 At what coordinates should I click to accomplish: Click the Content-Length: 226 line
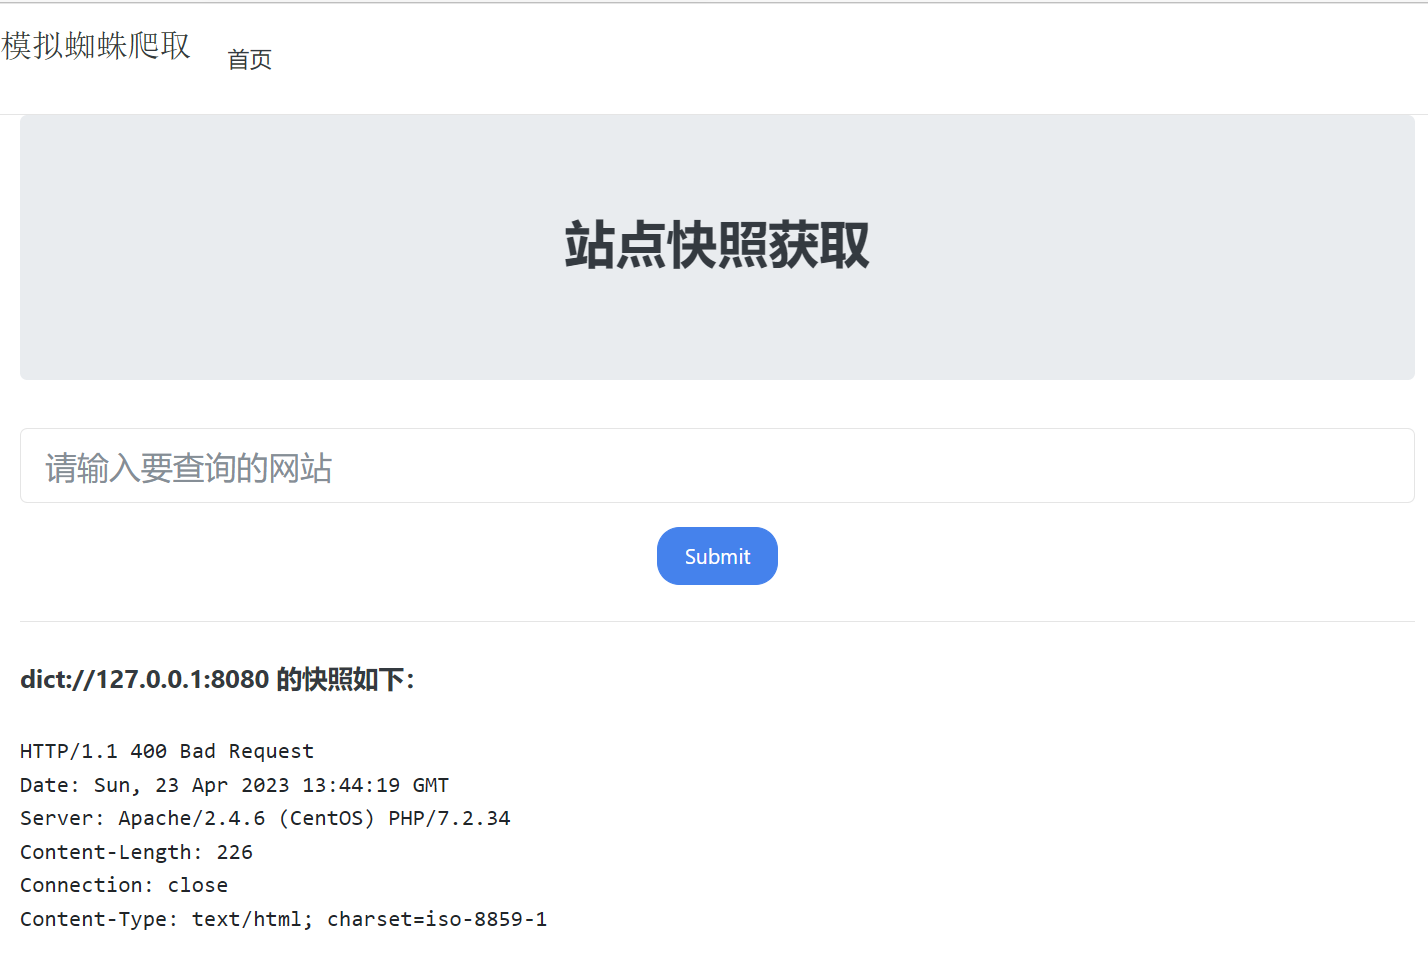tap(136, 853)
